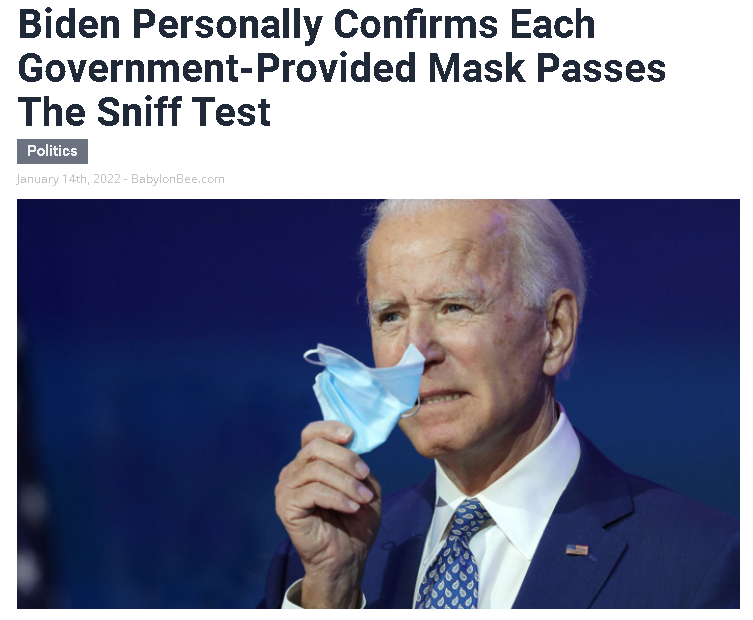Click the word "Each" in the headline
The image size is (753, 620).
click(553, 24)
